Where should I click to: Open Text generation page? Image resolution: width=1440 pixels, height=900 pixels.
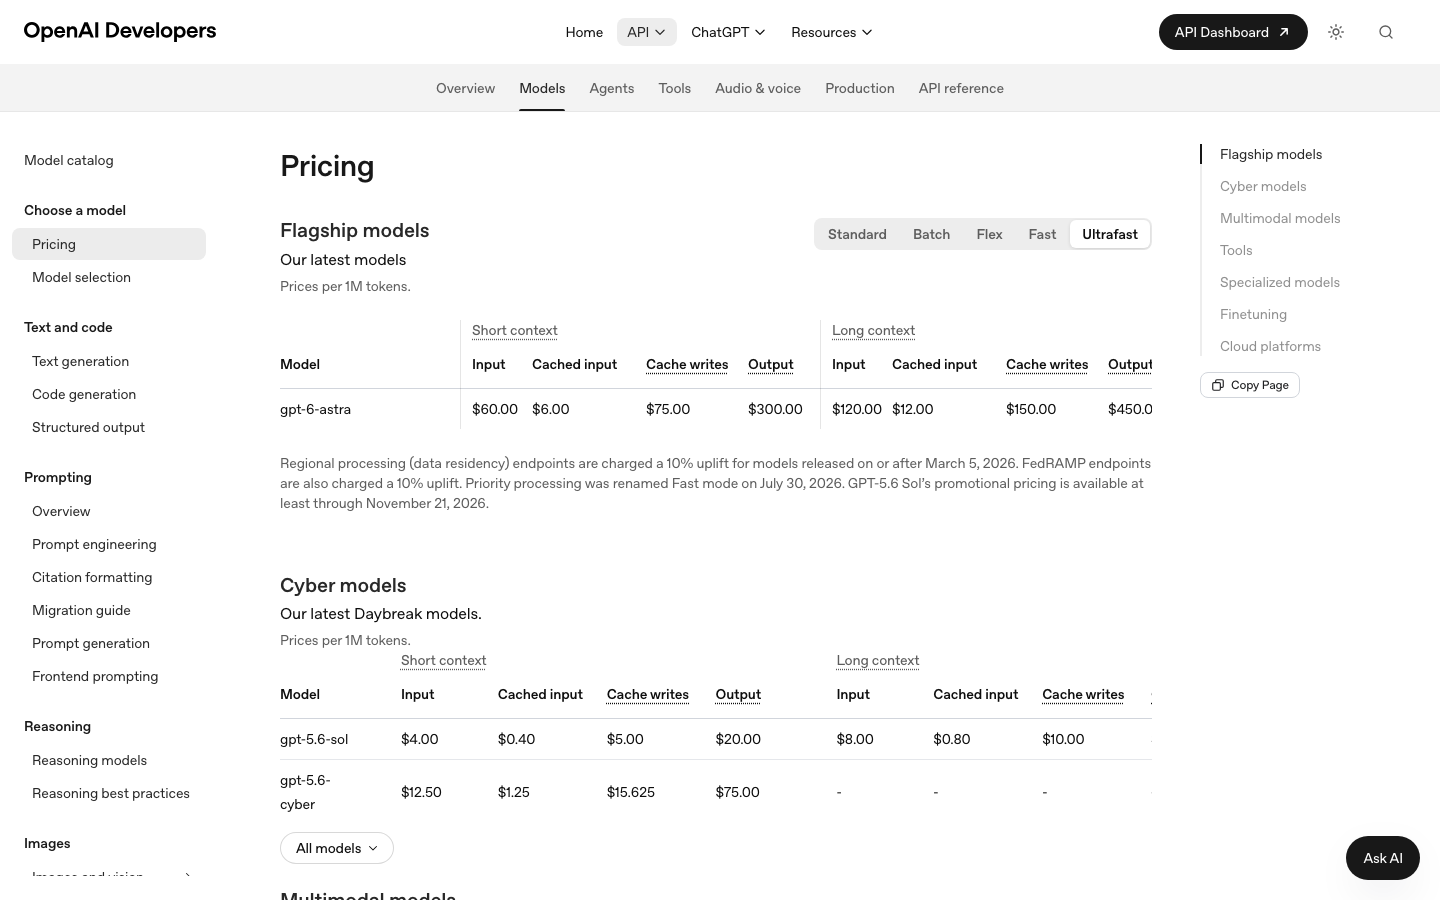click(109, 361)
